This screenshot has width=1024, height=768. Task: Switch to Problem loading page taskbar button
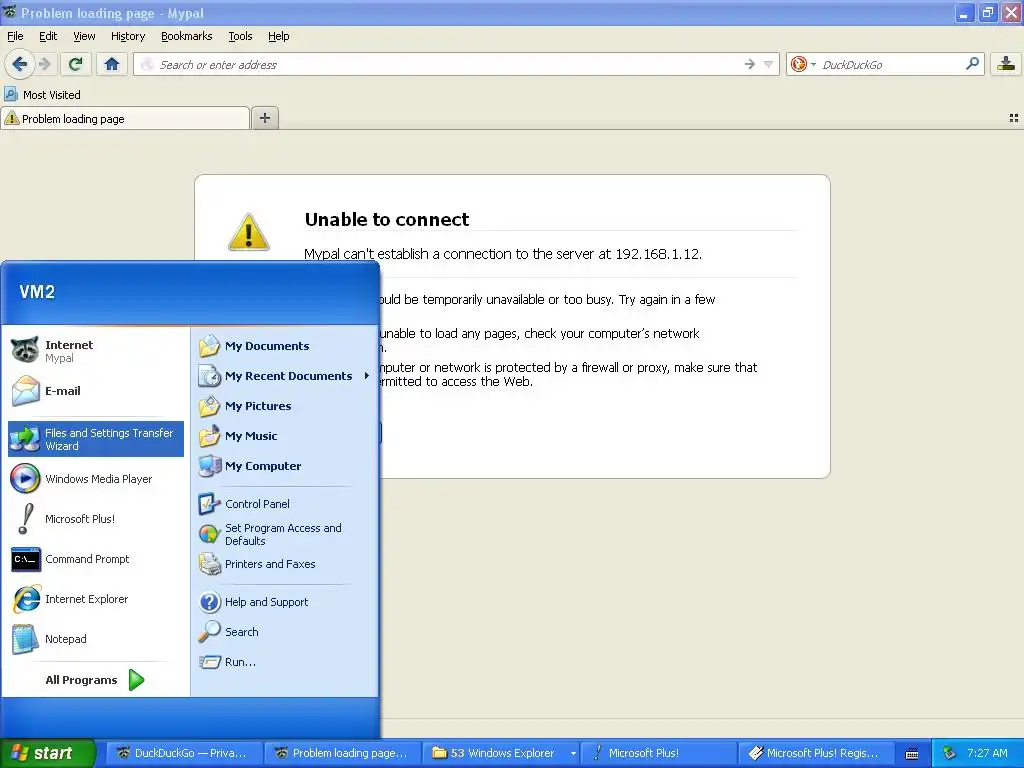[342, 753]
